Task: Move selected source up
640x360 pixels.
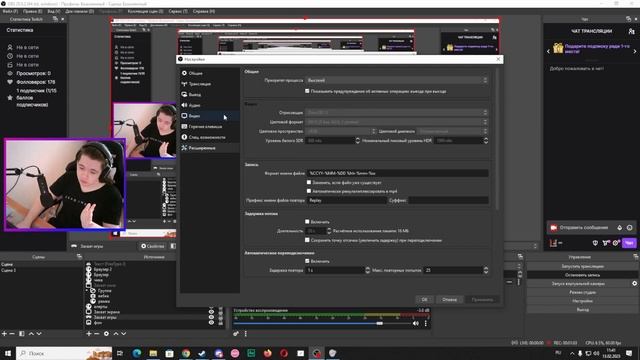Action: coord(116,333)
